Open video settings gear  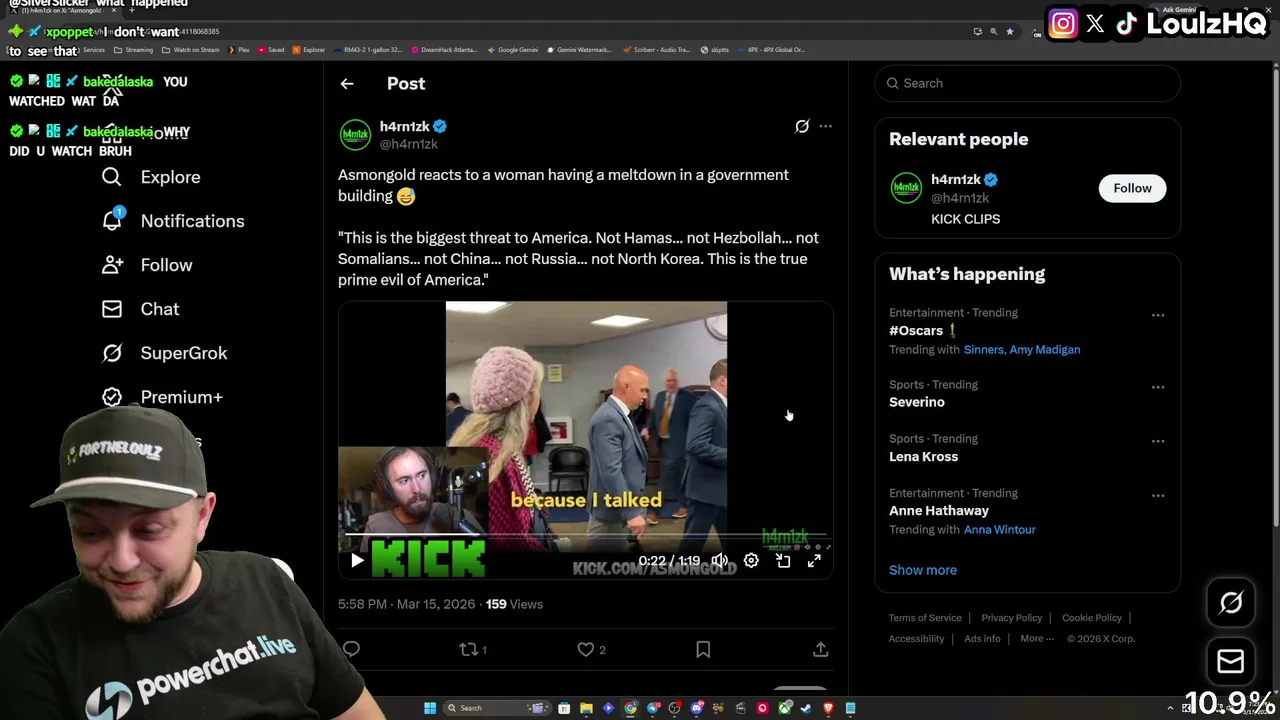pyautogui.click(x=751, y=561)
